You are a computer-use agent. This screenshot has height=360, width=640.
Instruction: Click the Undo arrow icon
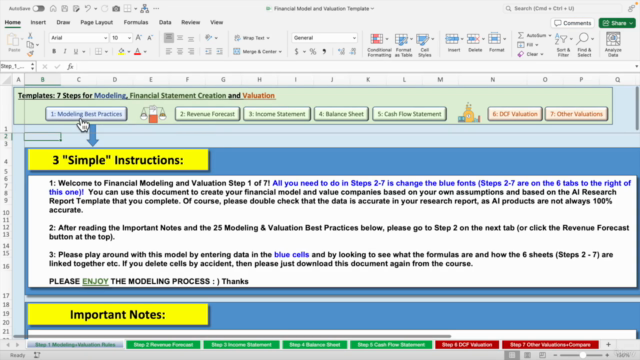coord(88,8)
